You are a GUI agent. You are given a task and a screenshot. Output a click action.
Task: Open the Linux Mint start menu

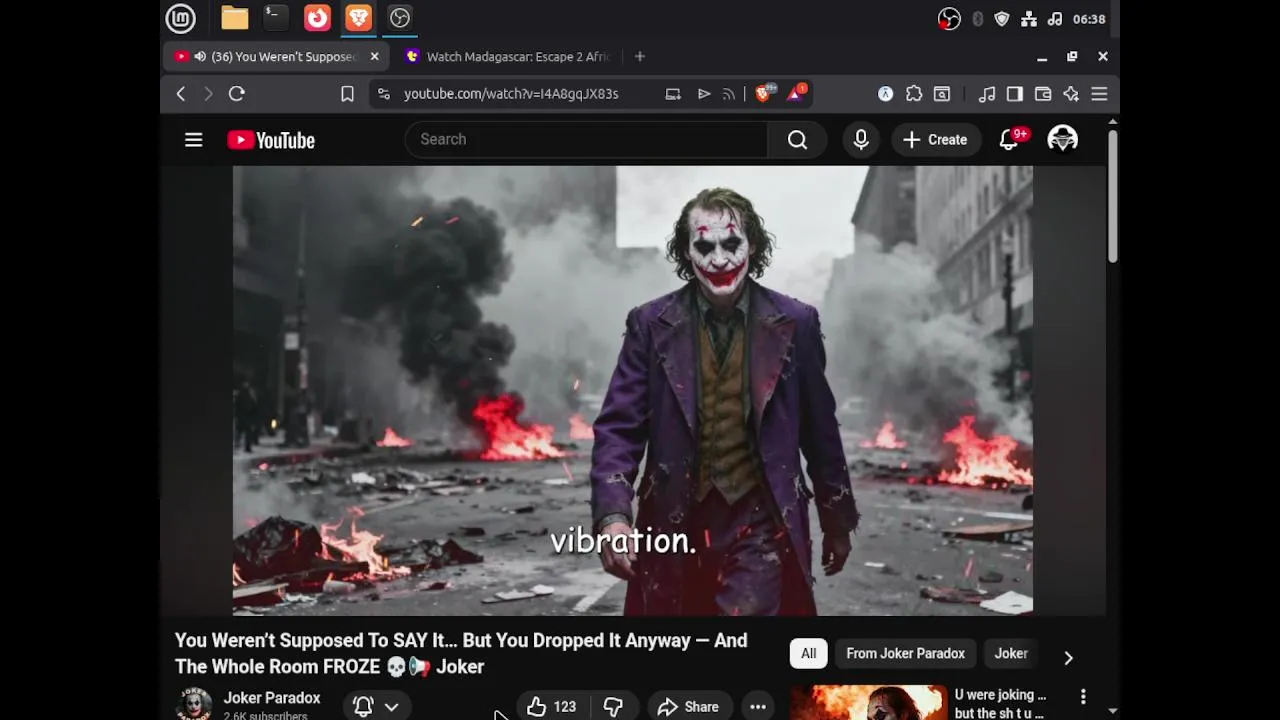tap(180, 18)
